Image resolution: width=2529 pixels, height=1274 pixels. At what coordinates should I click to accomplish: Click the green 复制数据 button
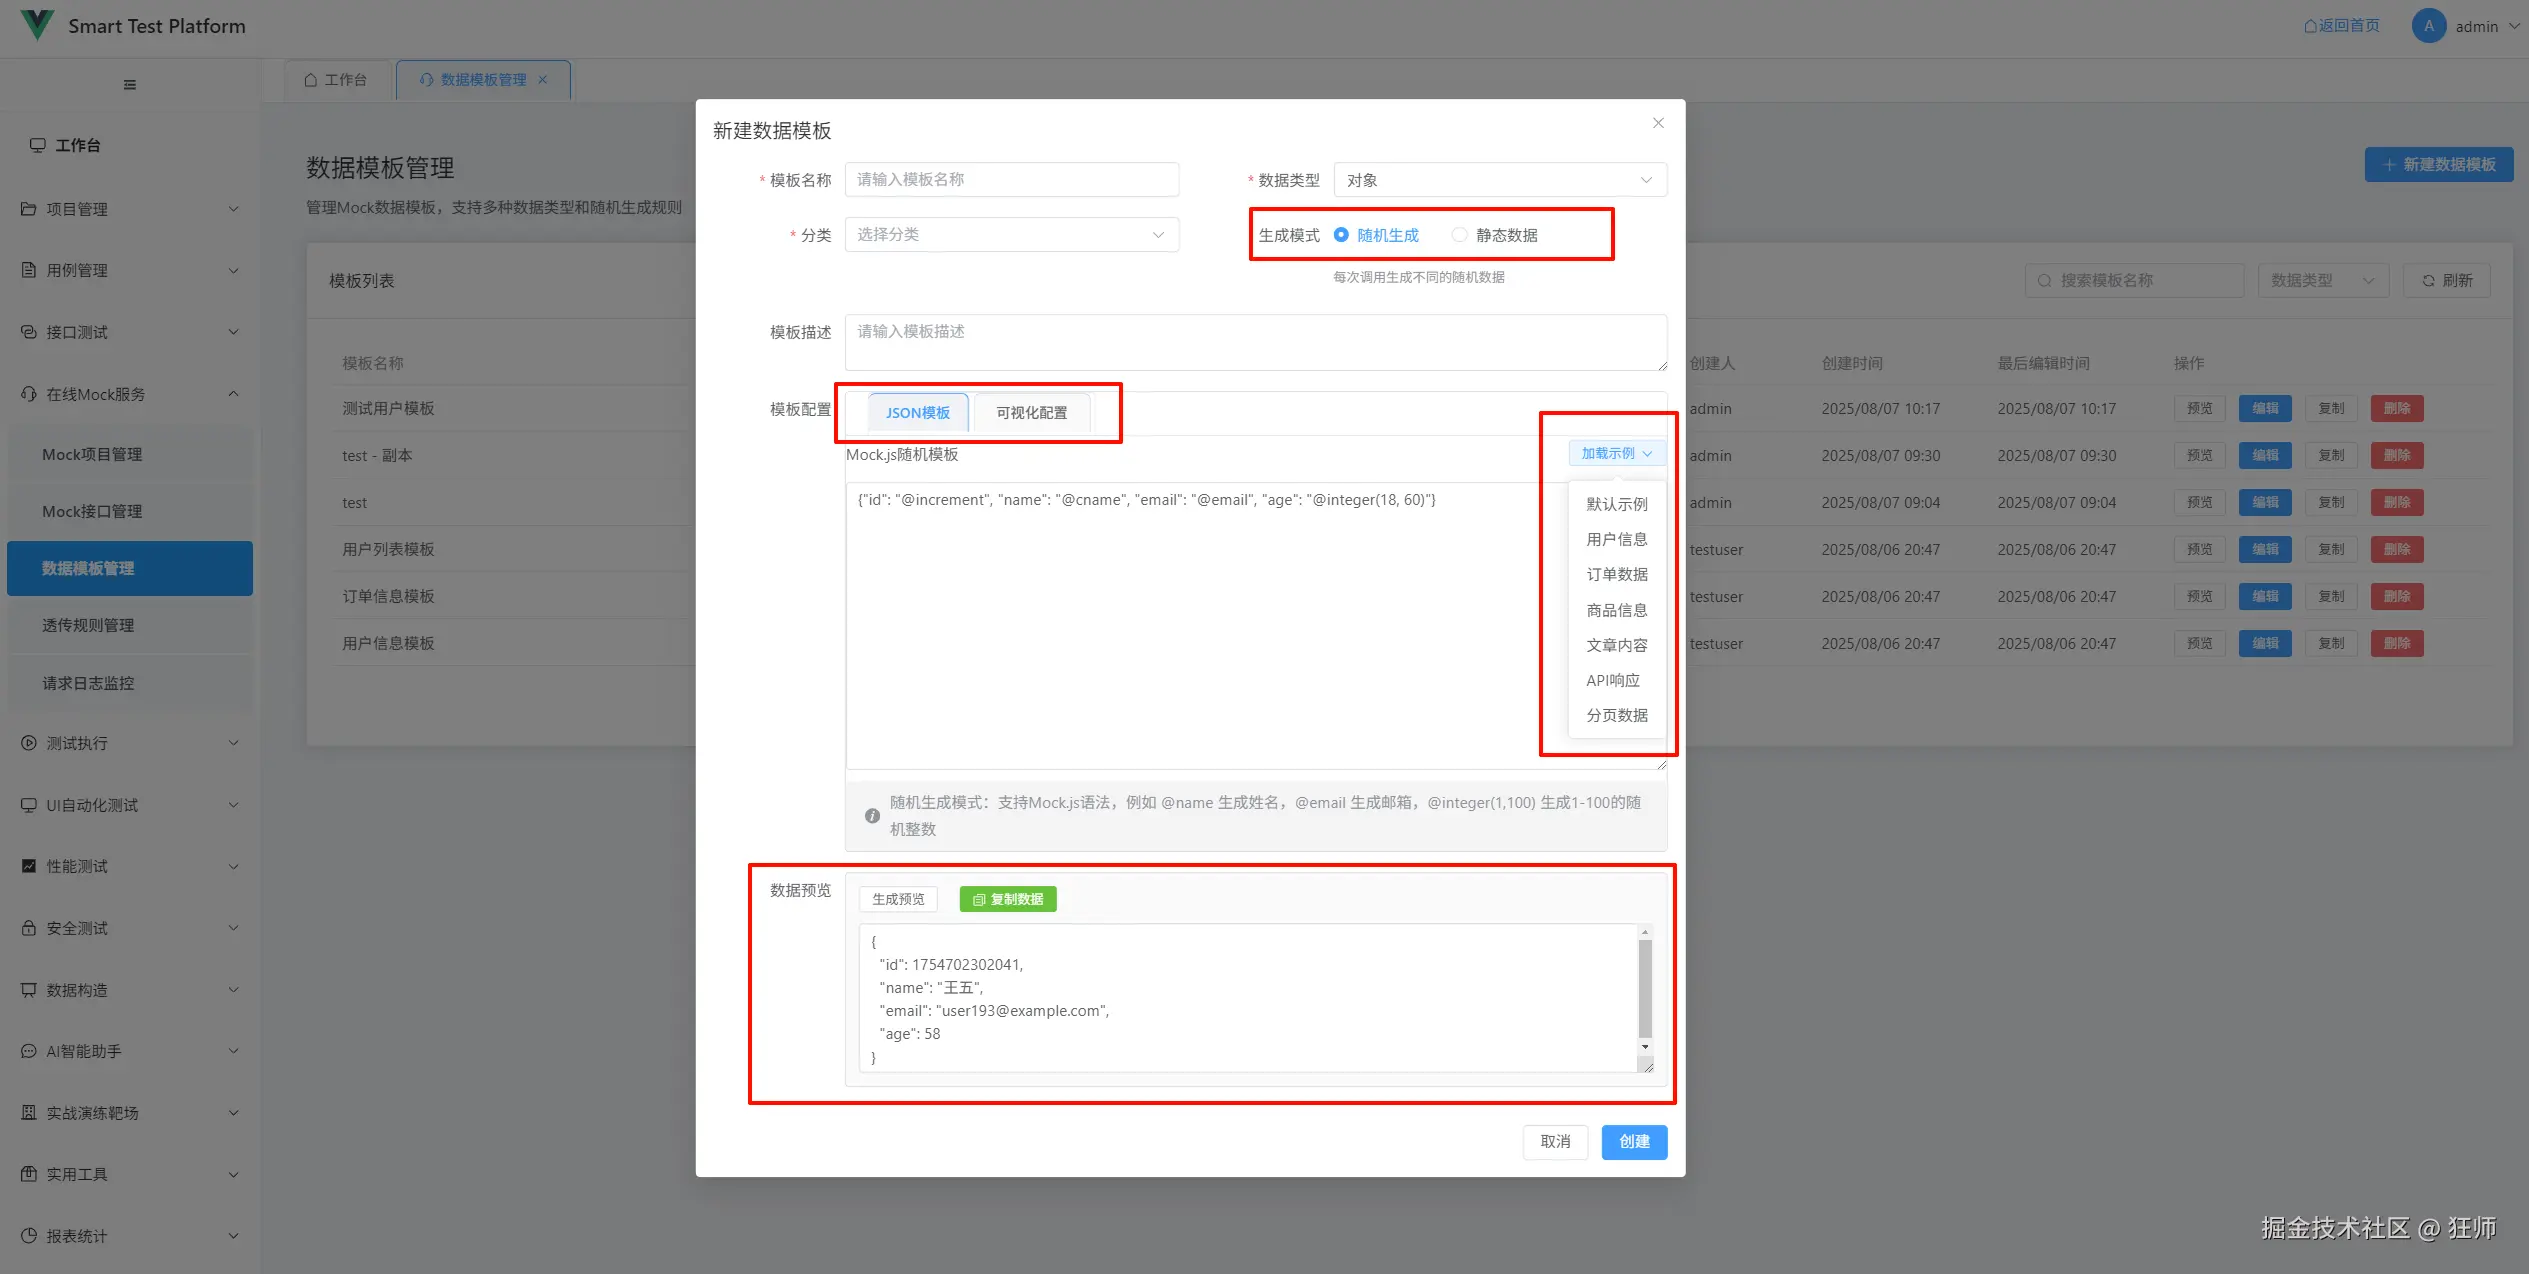pos(1007,899)
